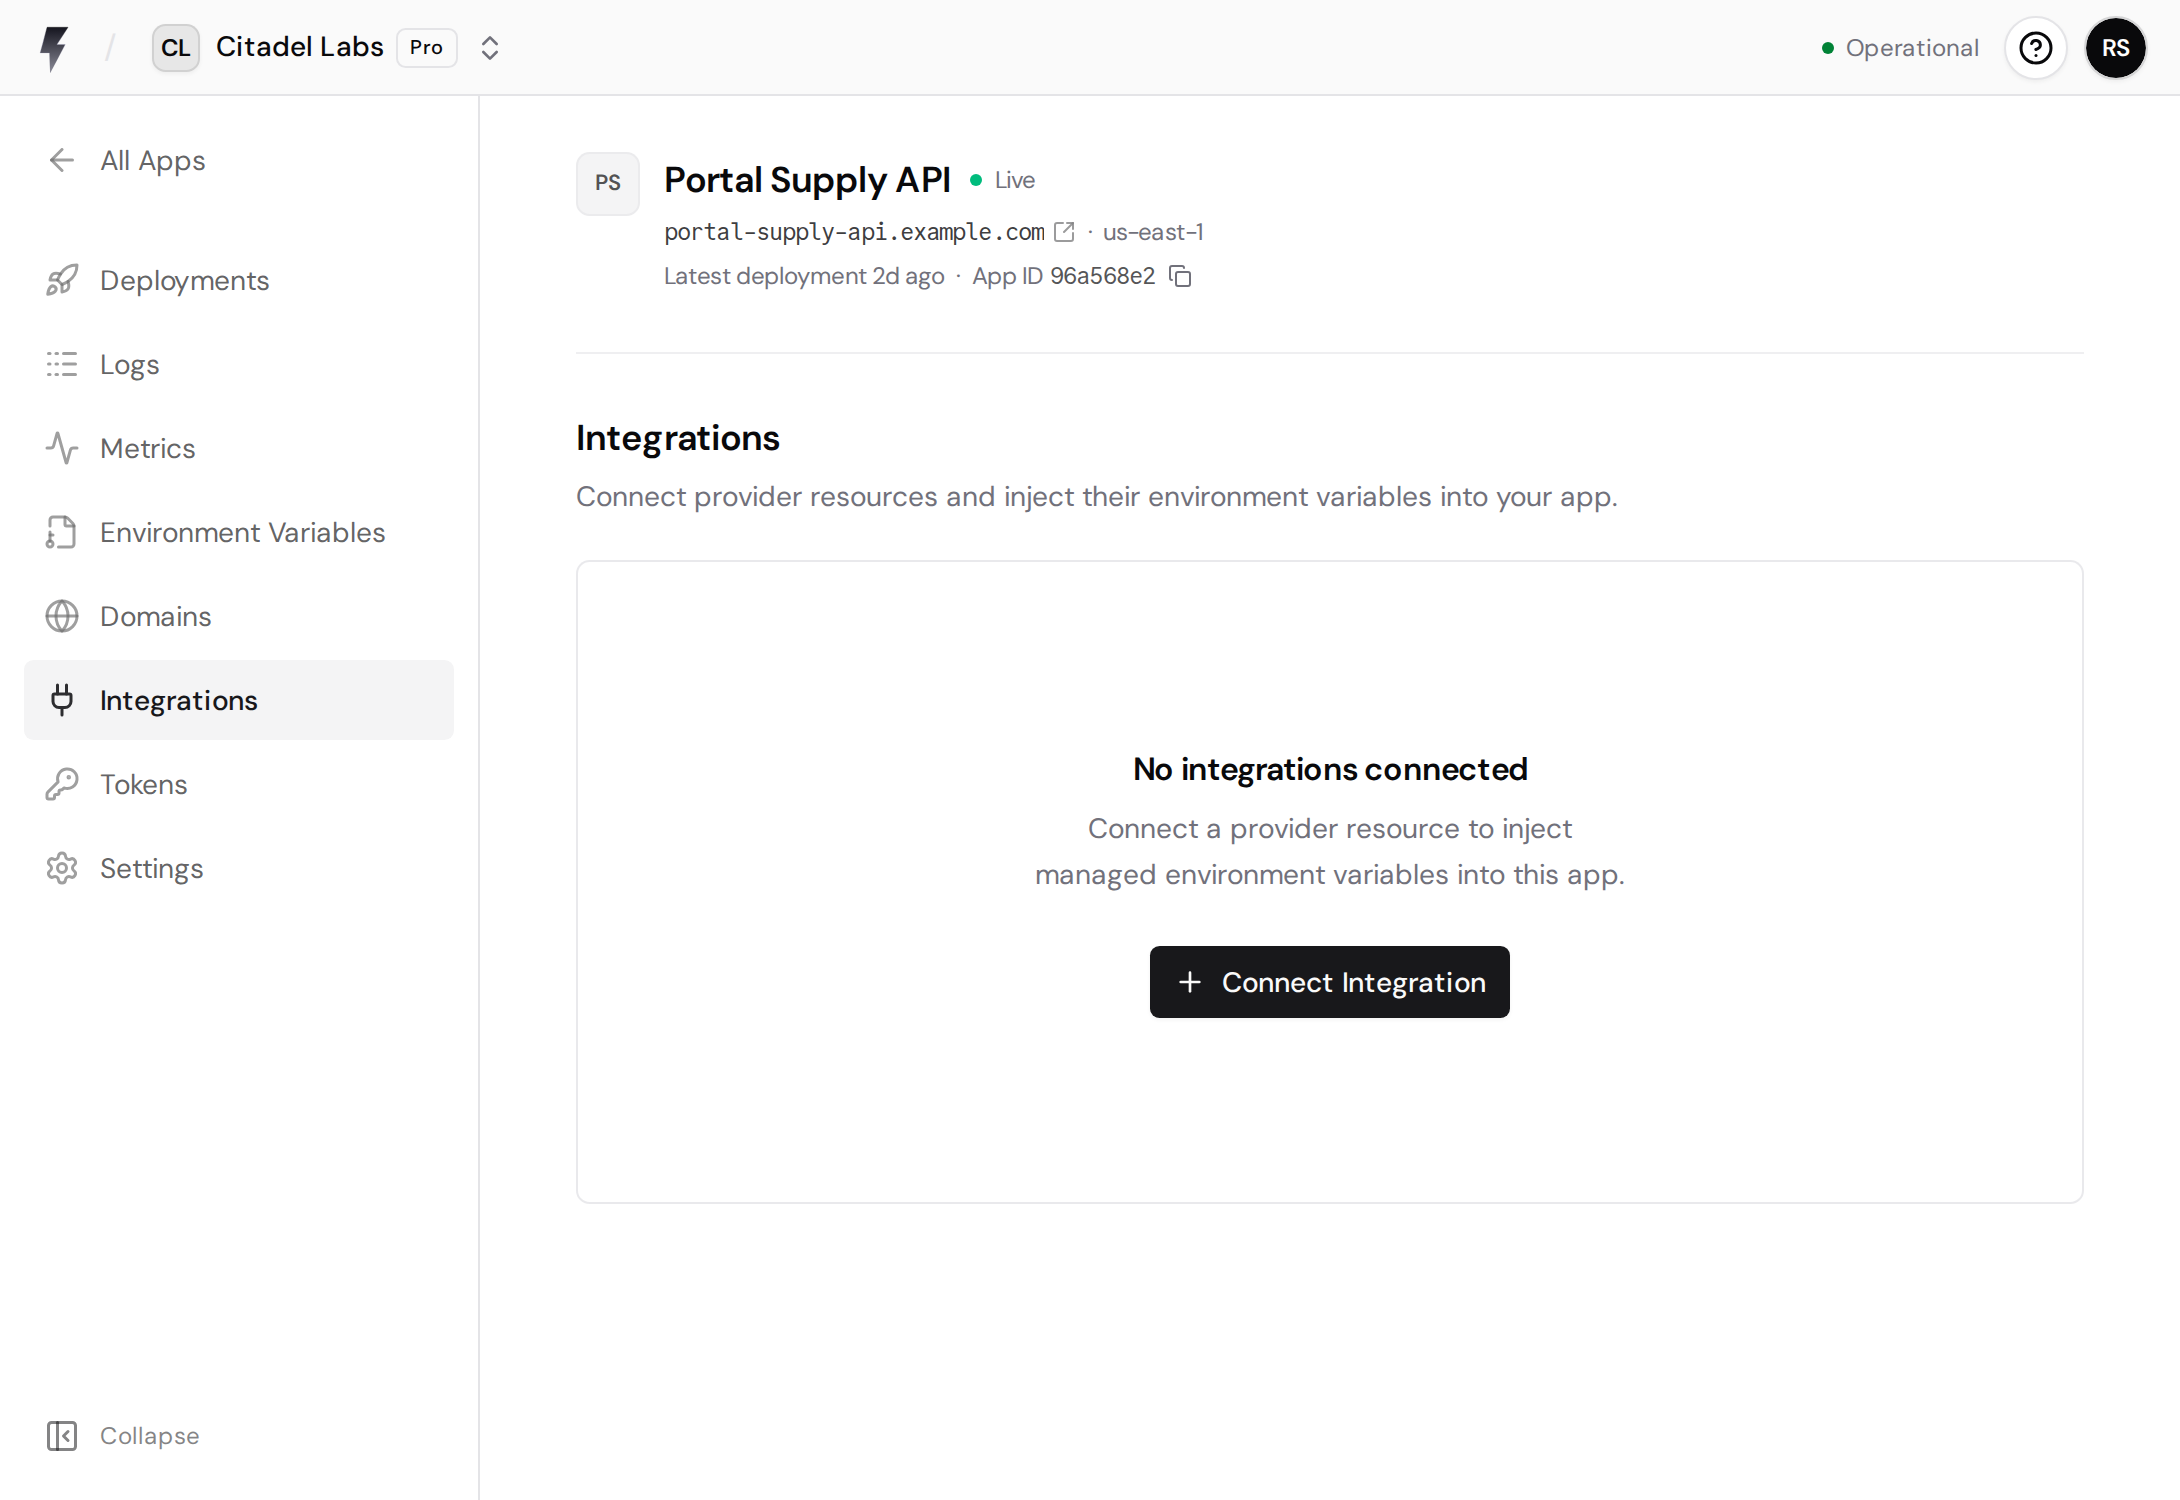Viewport: 2180px width, 1500px height.
Task: Click the Settings gear icon
Action: click(62, 868)
